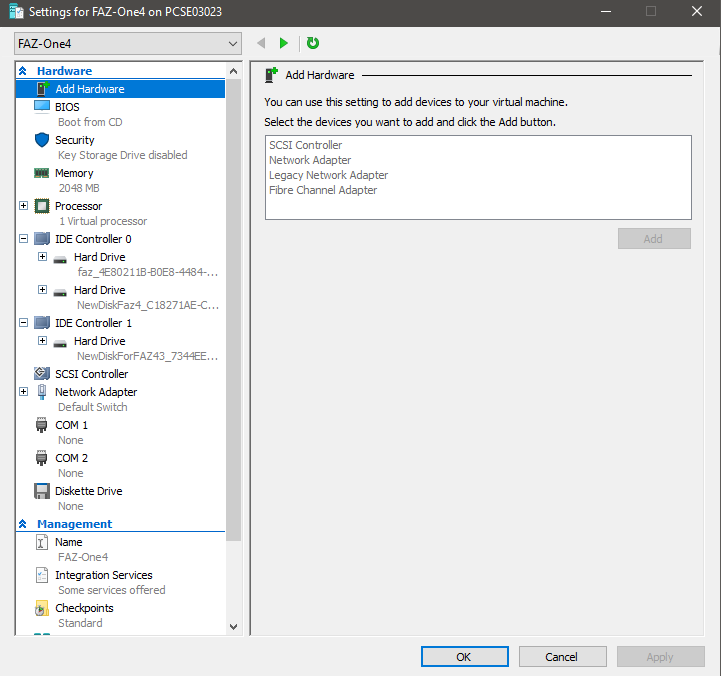The width and height of the screenshot is (721, 676).
Task: Select Fibre Channel Adapter in device list
Action: (322, 190)
